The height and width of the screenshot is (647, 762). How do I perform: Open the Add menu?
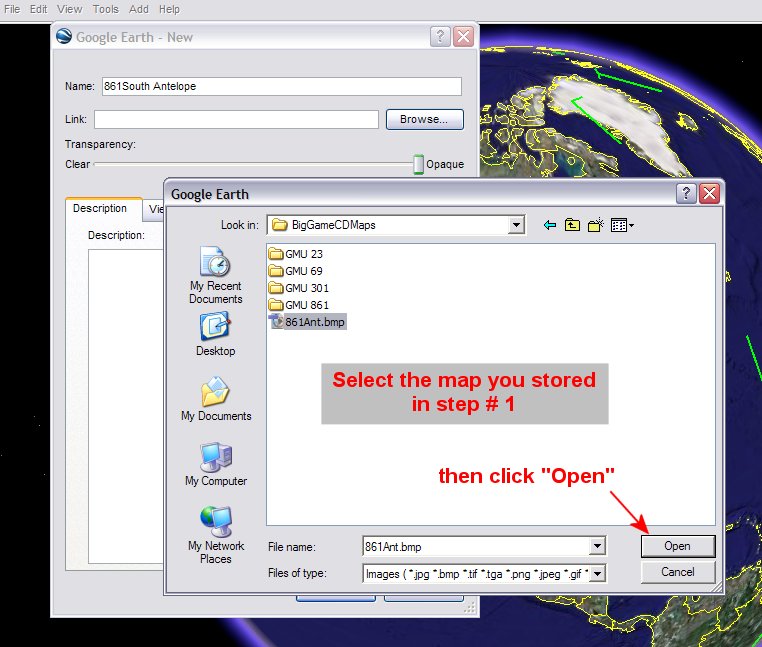(x=139, y=9)
